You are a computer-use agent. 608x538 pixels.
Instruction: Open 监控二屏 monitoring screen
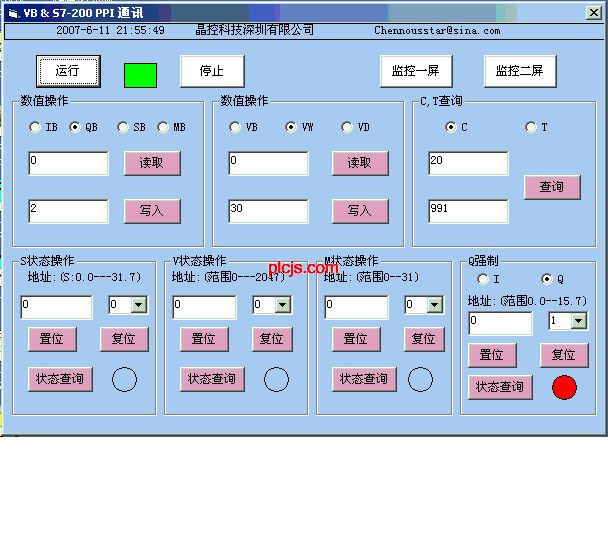click(x=520, y=71)
